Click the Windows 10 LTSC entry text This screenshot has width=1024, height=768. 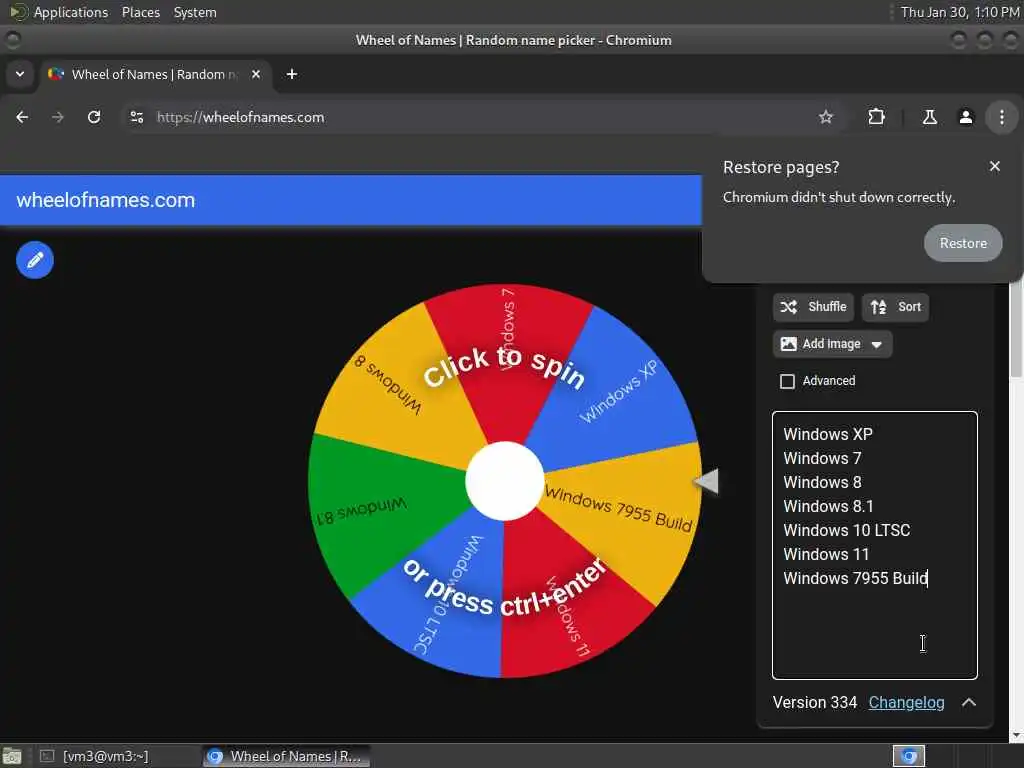click(x=846, y=530)
